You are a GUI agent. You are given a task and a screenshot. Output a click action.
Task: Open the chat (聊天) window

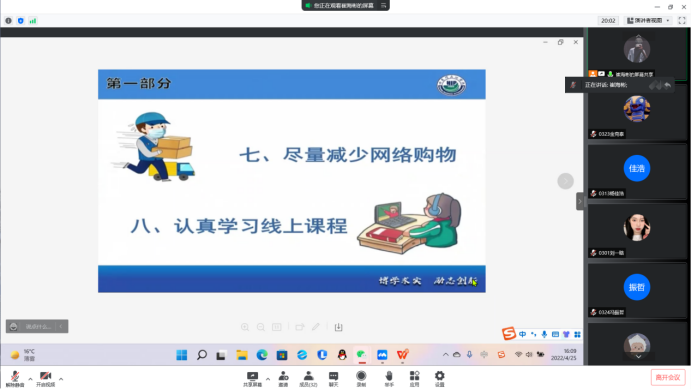click(333, 379)
